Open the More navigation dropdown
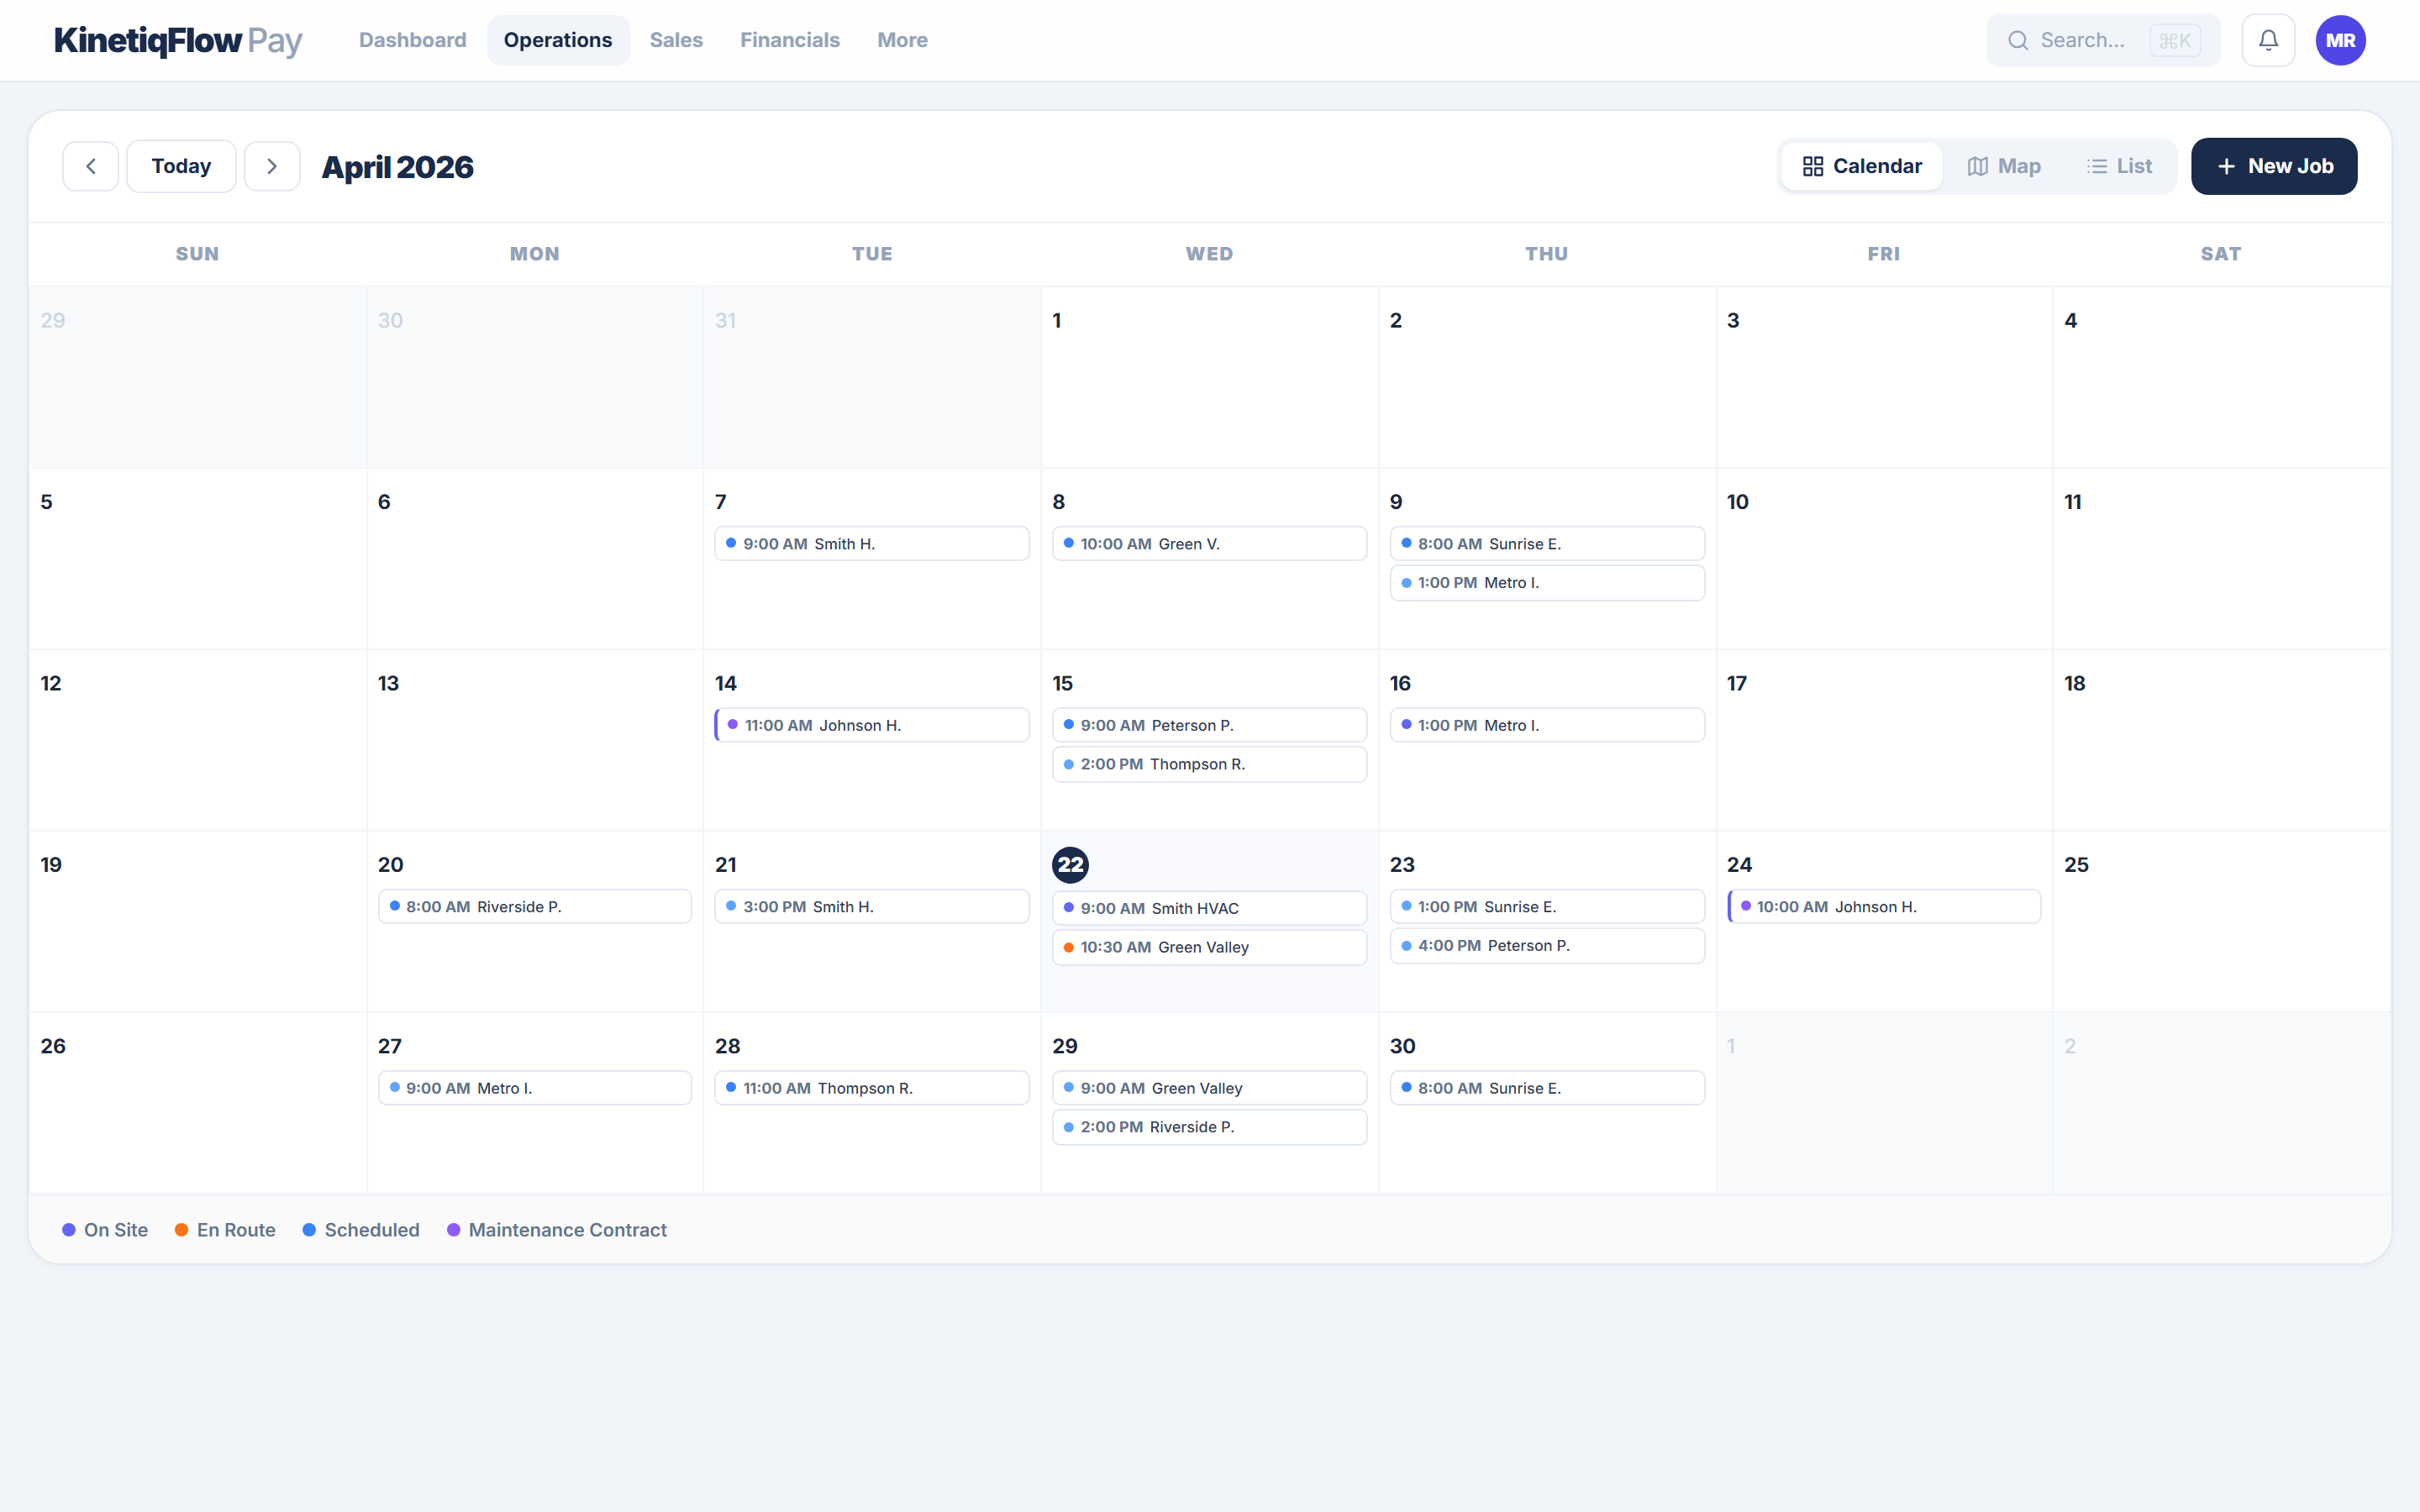Screen dimensions: 2420x1512 coord(901,40)
